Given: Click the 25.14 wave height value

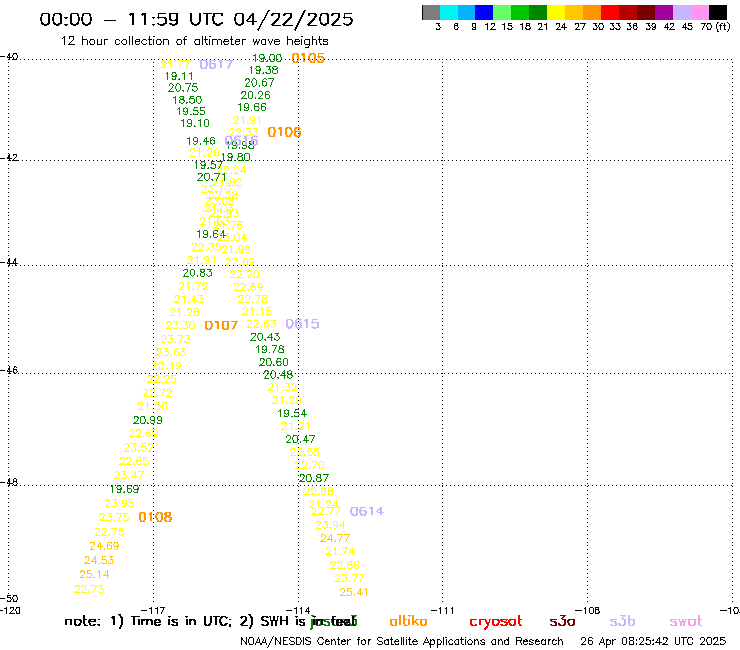Looking at the screenshot, I should point(94,574).
